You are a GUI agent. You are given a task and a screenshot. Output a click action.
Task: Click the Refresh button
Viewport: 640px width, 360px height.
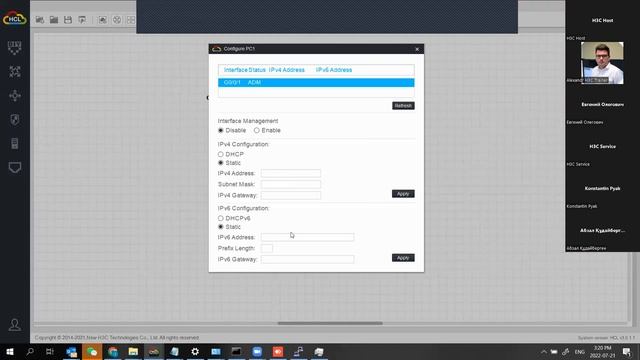[403, 106]
